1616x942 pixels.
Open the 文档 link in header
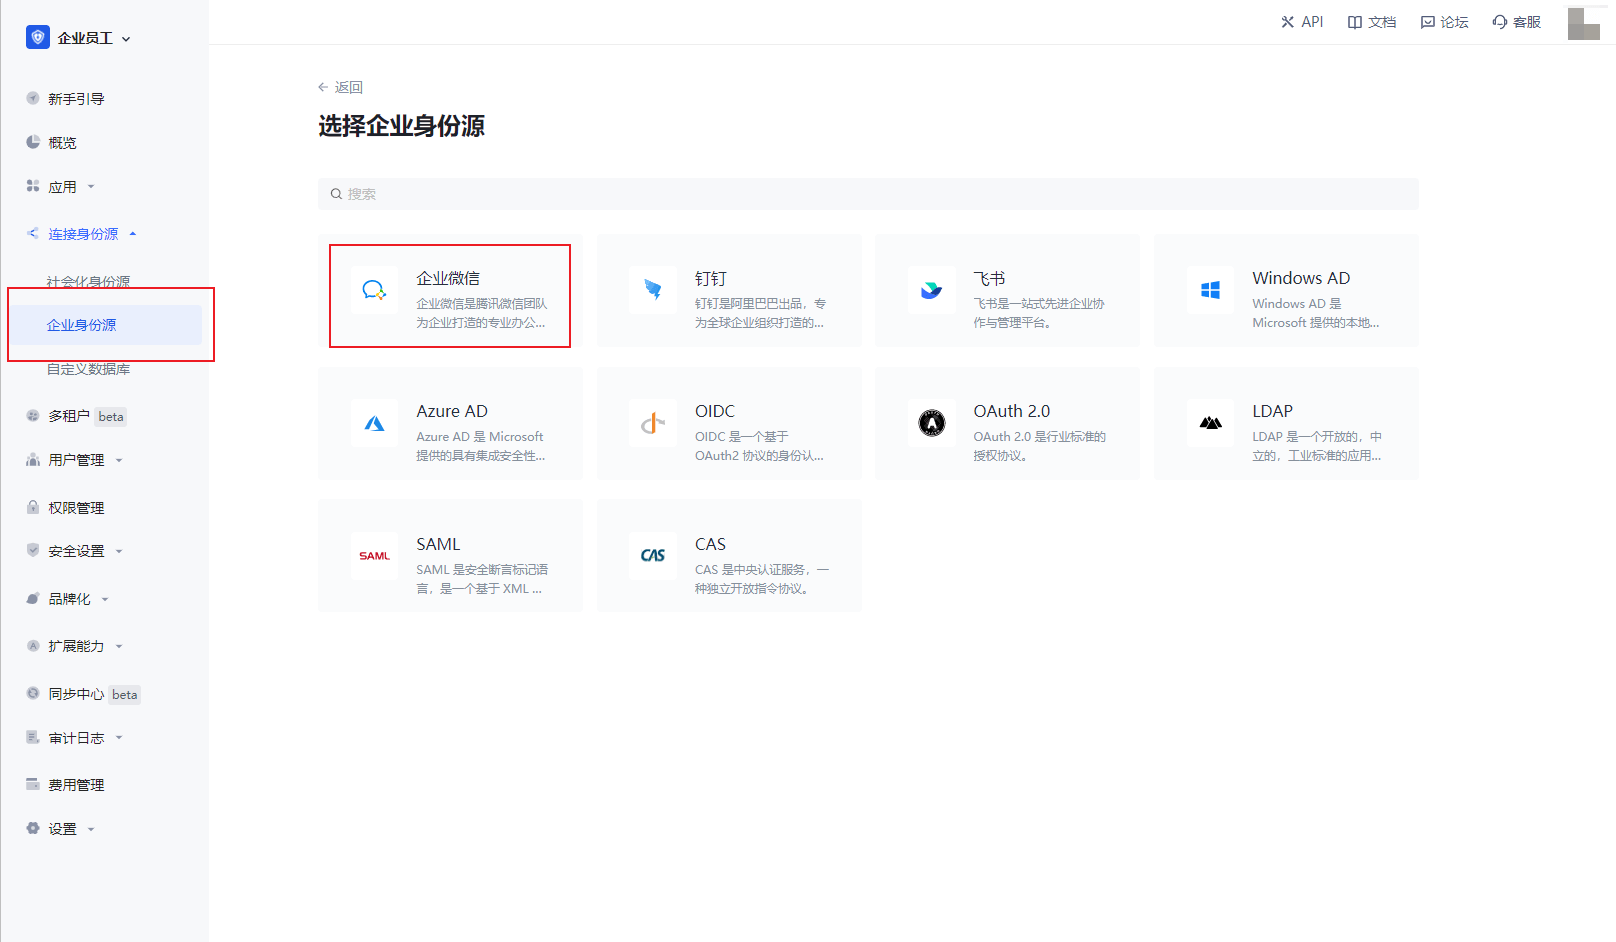point(1372,22)
